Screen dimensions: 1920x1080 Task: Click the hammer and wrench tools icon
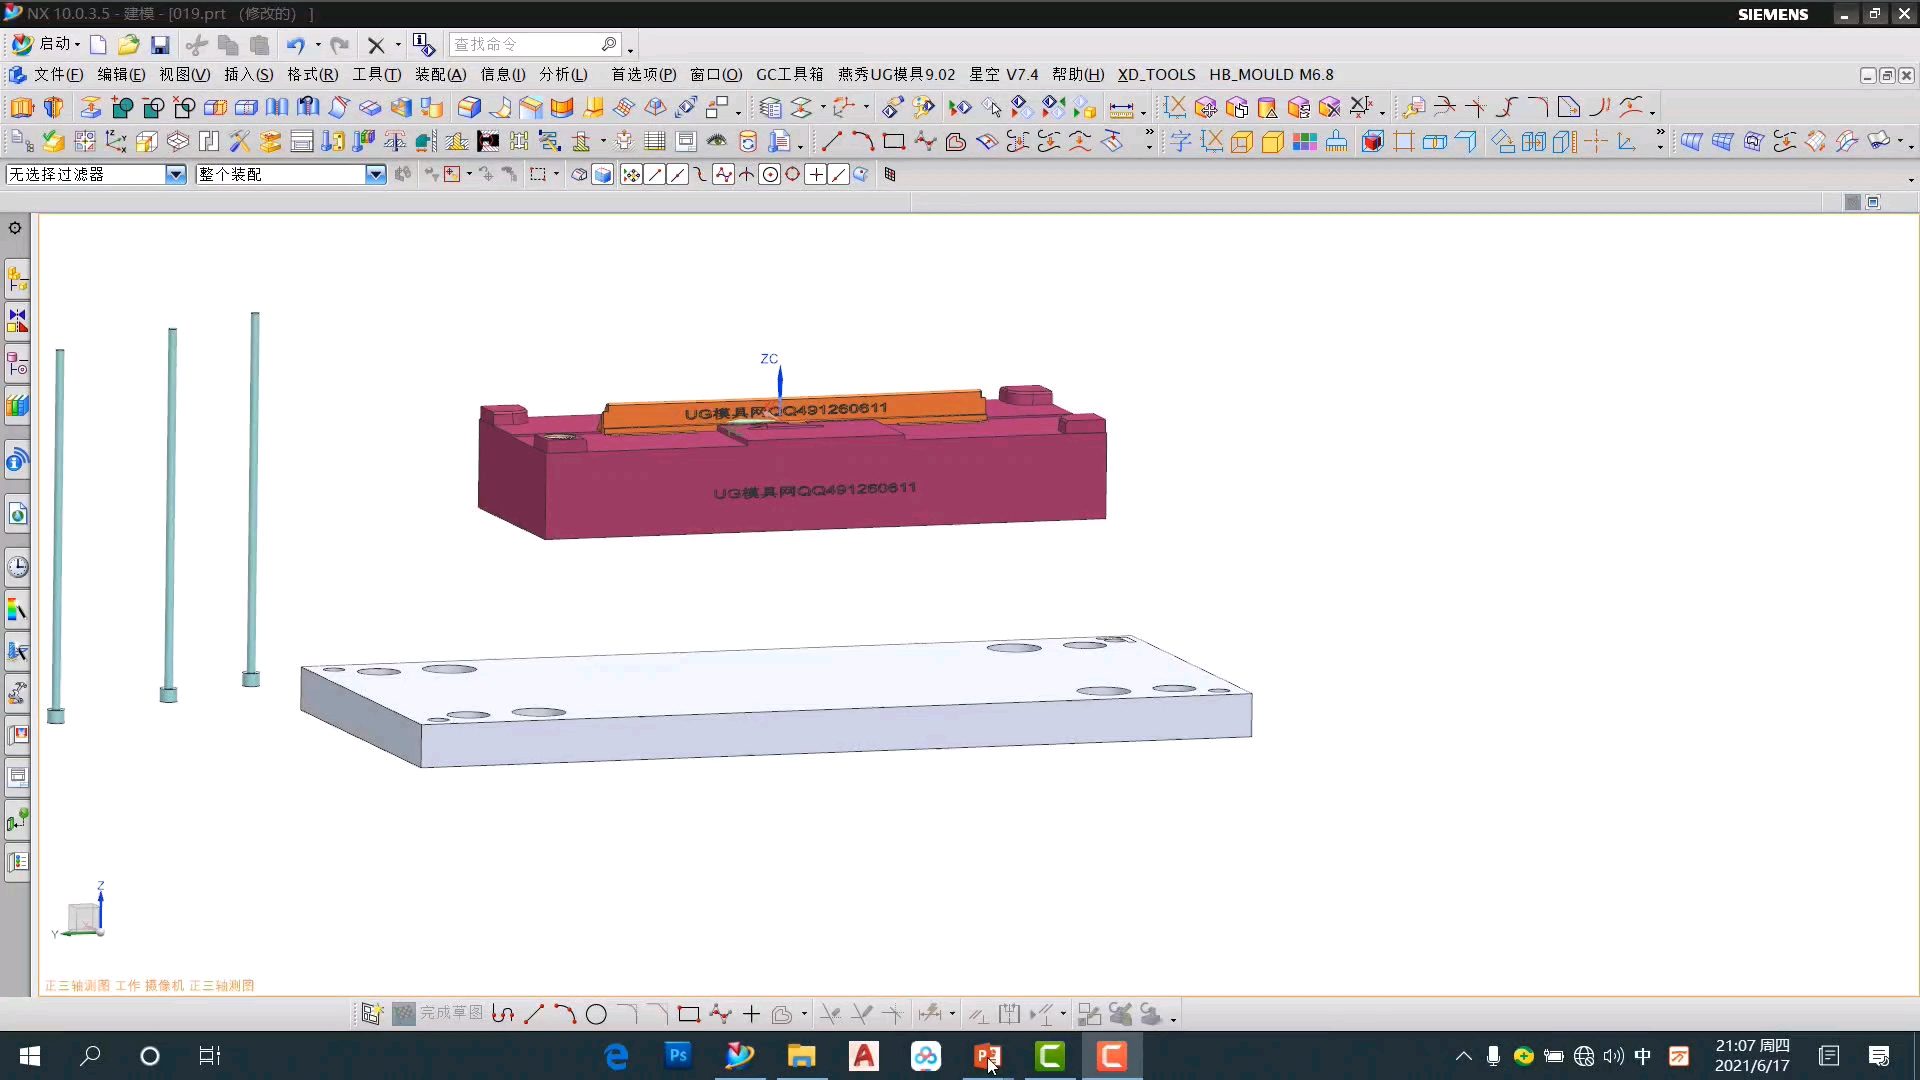(x=239, y=142)
